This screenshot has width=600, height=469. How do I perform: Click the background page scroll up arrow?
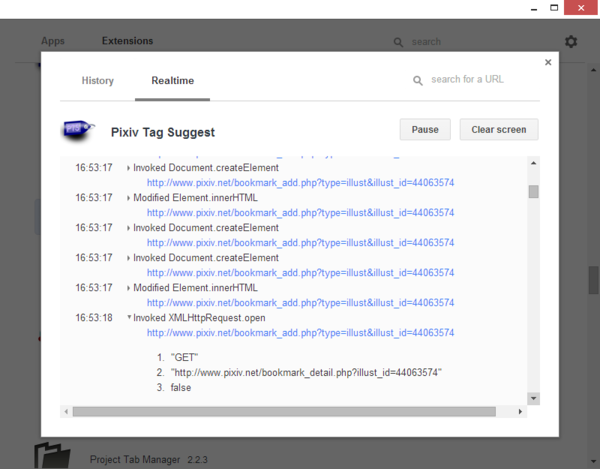pyautogui.click(x=593, y=70)
